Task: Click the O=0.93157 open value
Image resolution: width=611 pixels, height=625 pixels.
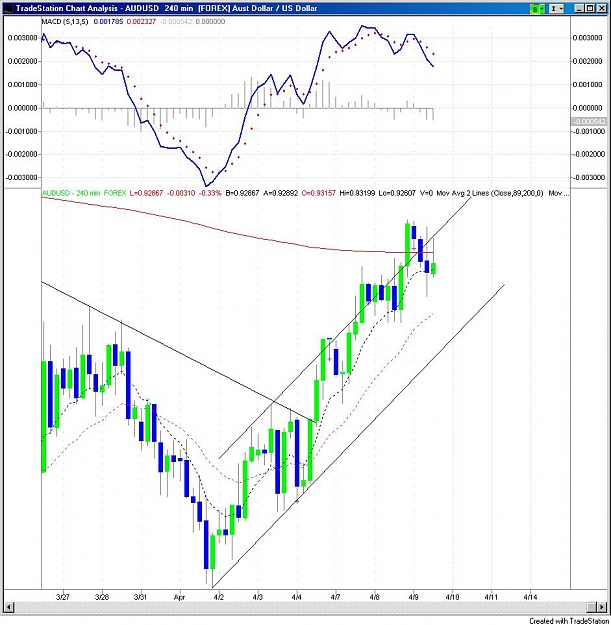Action: 319,193
